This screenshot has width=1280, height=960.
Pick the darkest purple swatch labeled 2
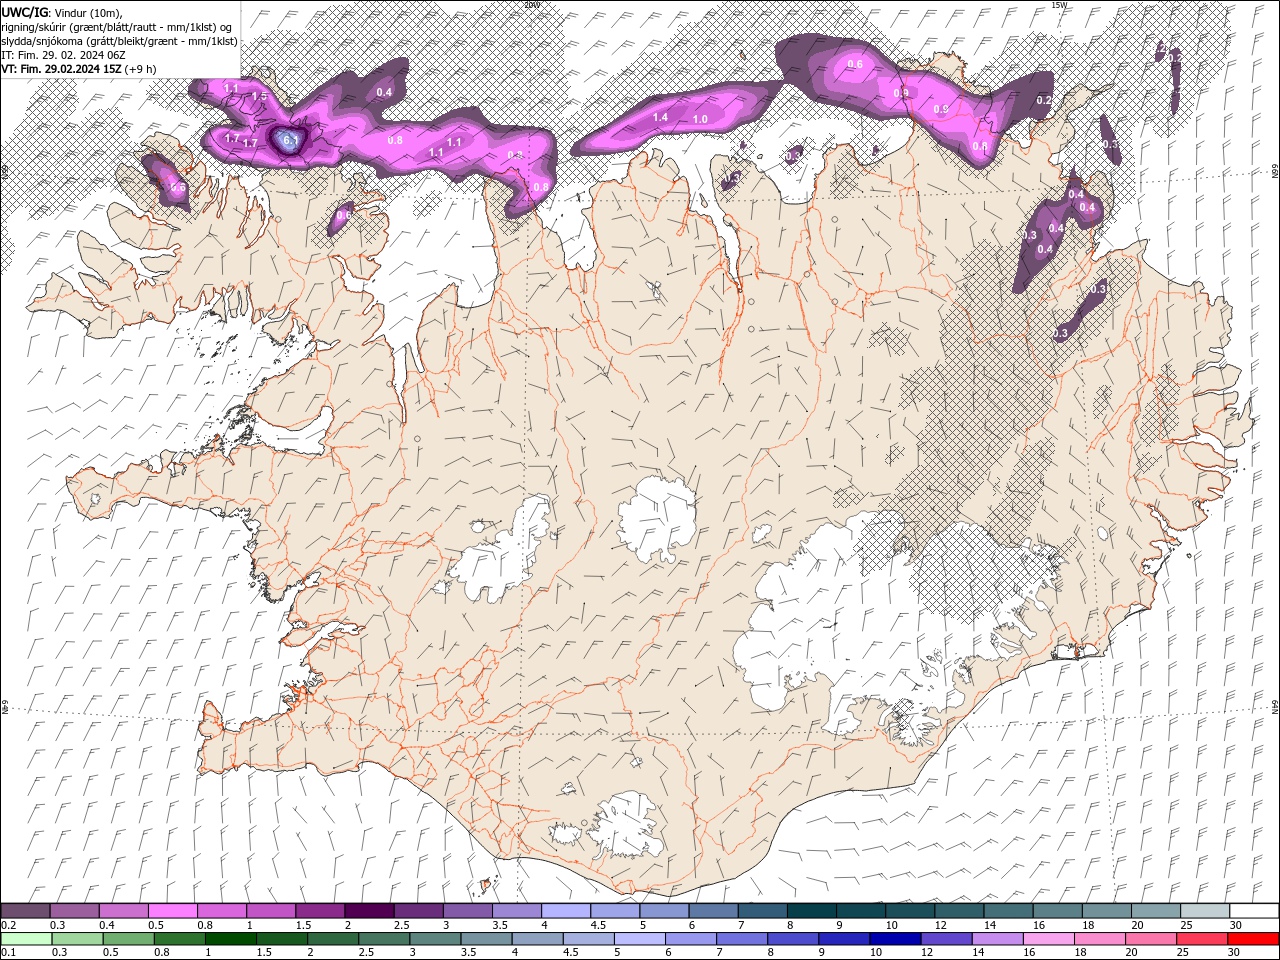(x=368, y=911)
